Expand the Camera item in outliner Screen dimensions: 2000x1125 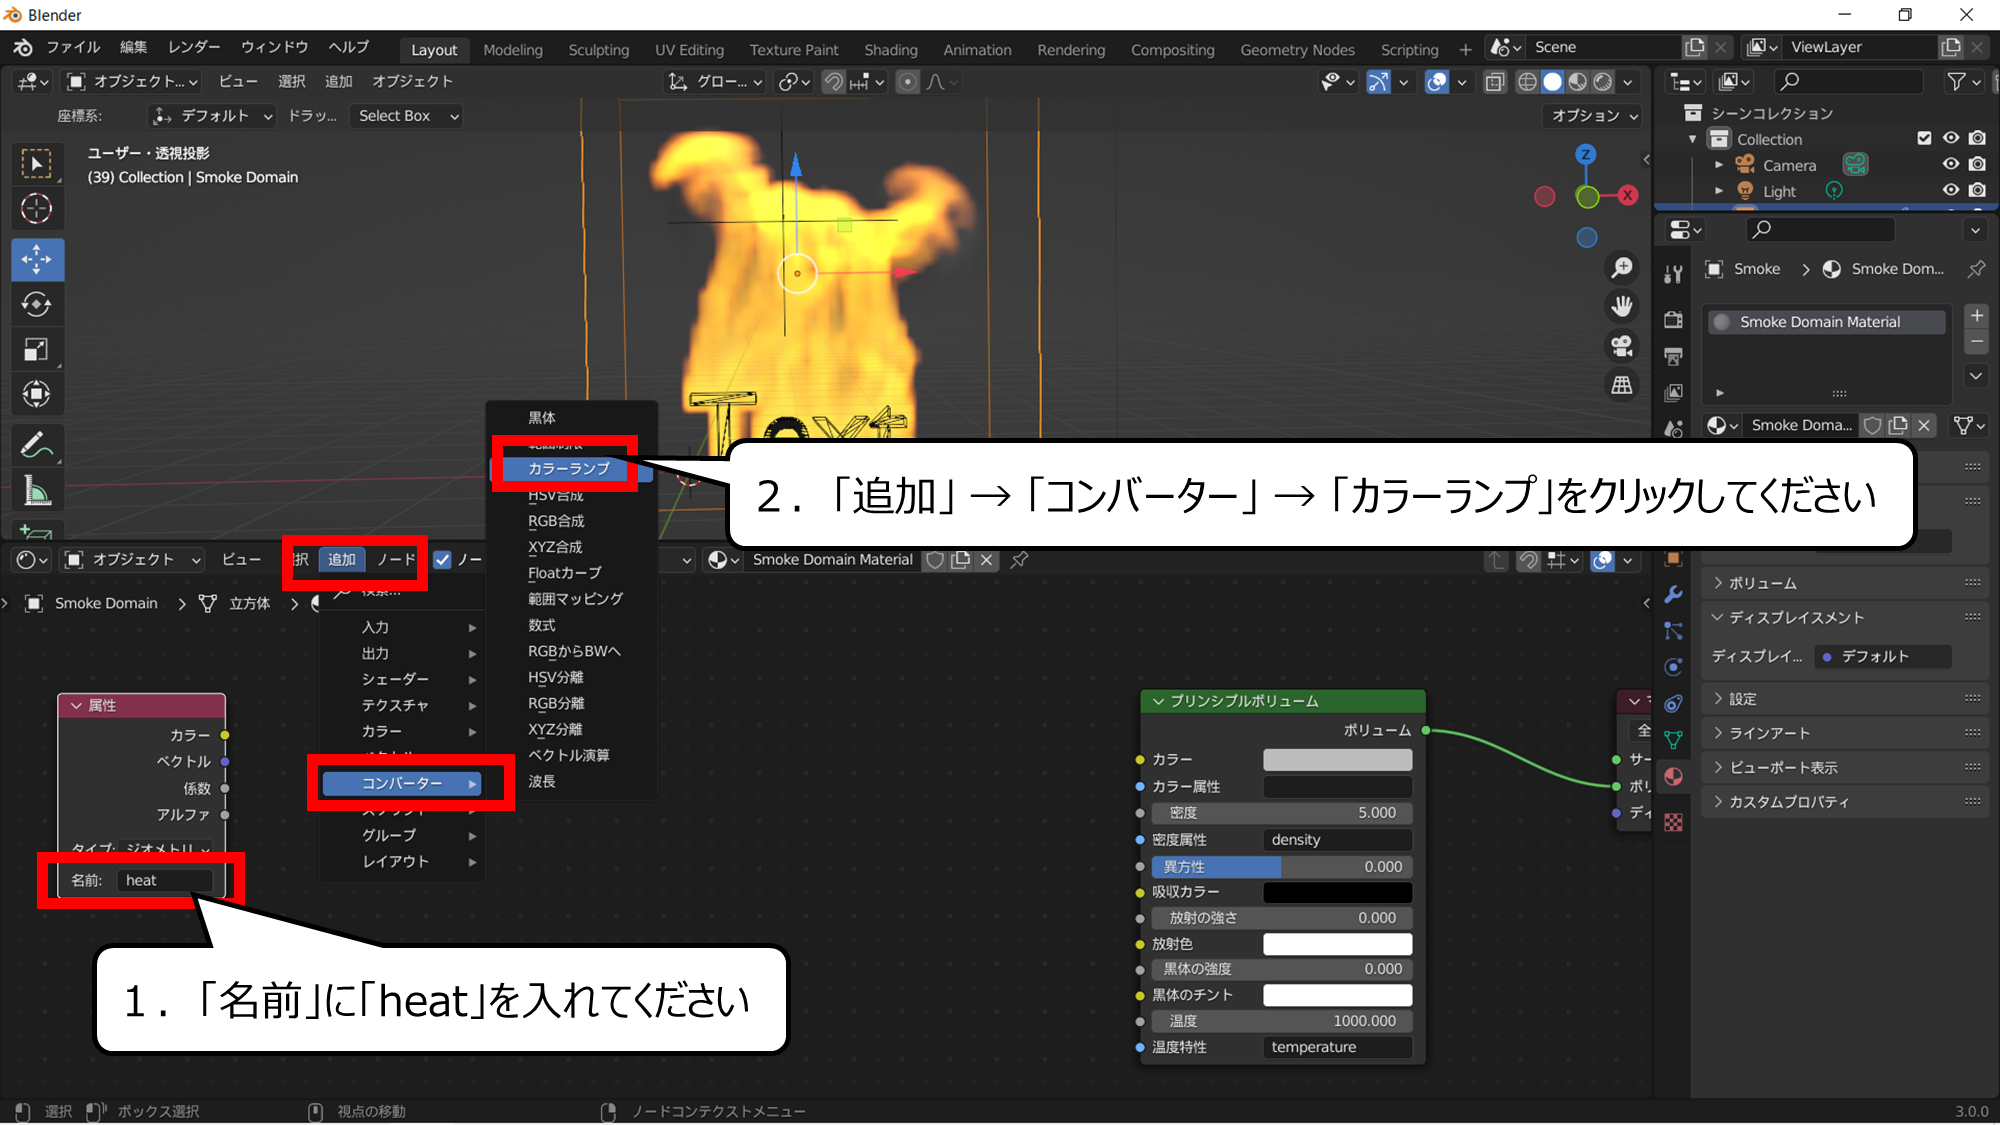1719,165
